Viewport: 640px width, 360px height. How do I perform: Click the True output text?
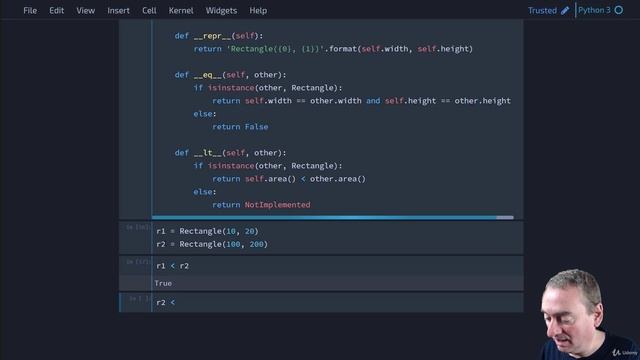click(163, 283)
